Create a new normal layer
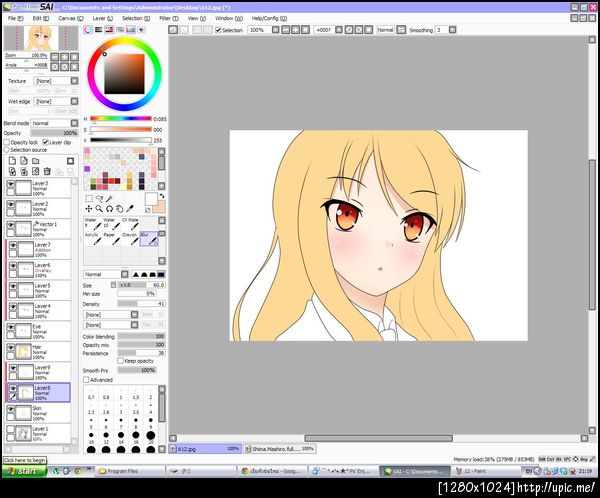This screenshot has height=498, width=600. point(12,161)
